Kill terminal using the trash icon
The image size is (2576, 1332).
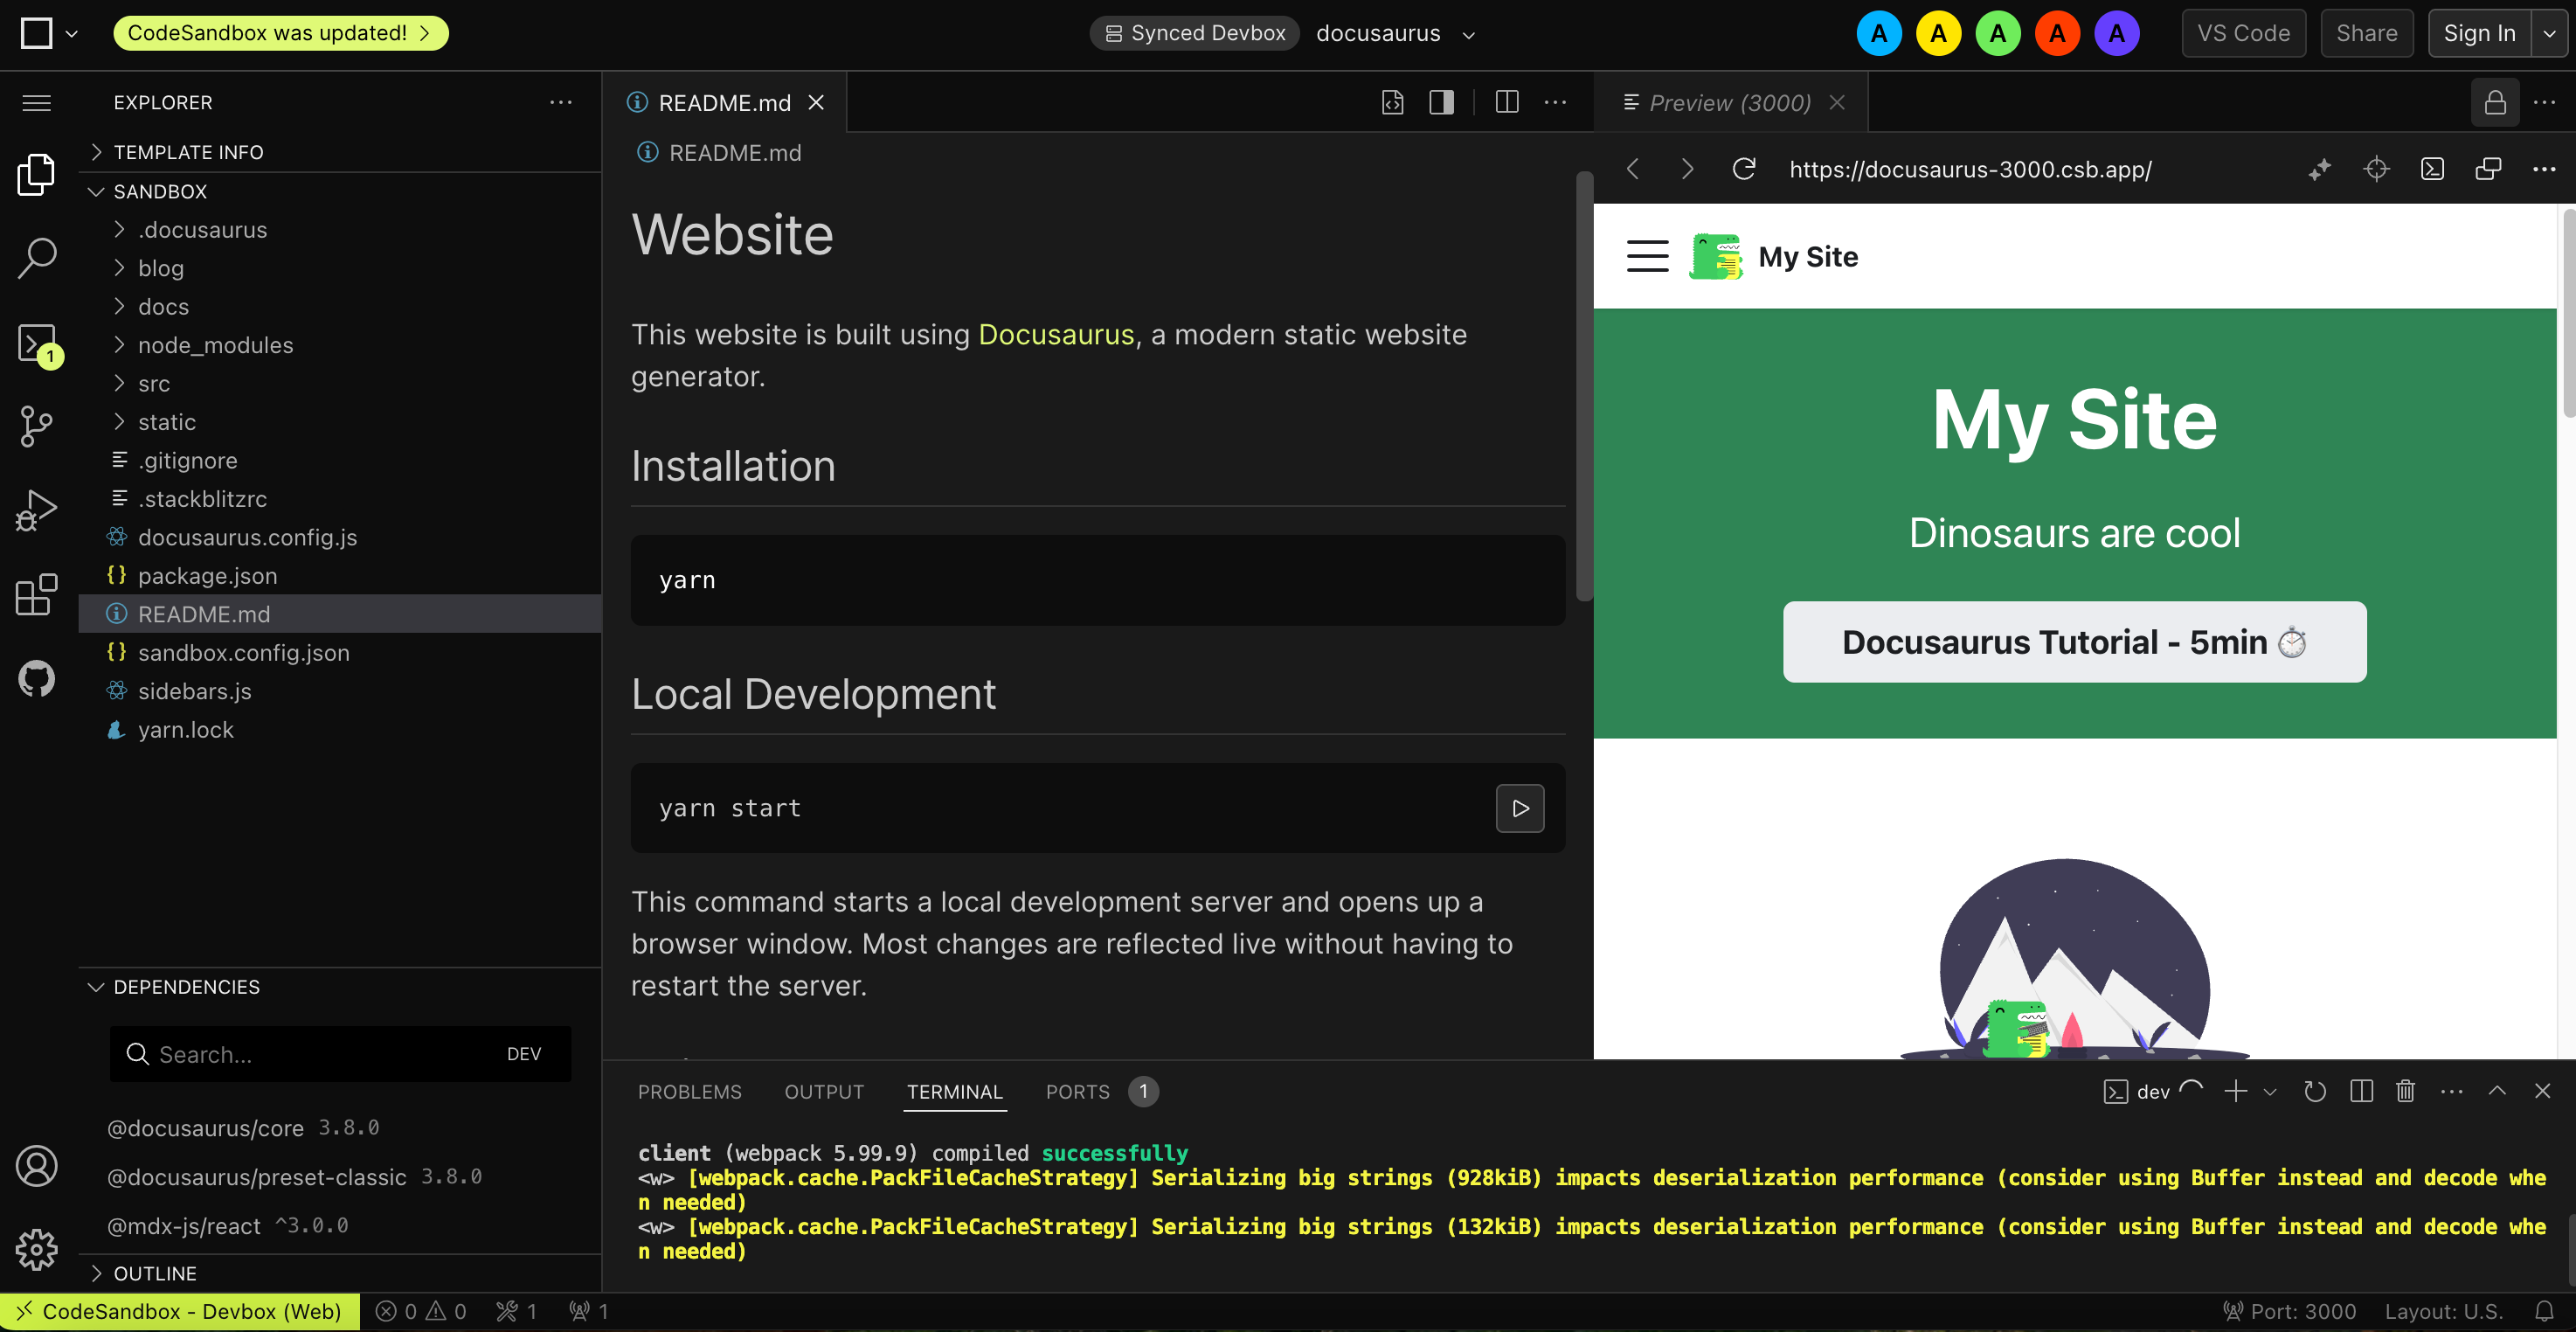click(2405, 1091)
